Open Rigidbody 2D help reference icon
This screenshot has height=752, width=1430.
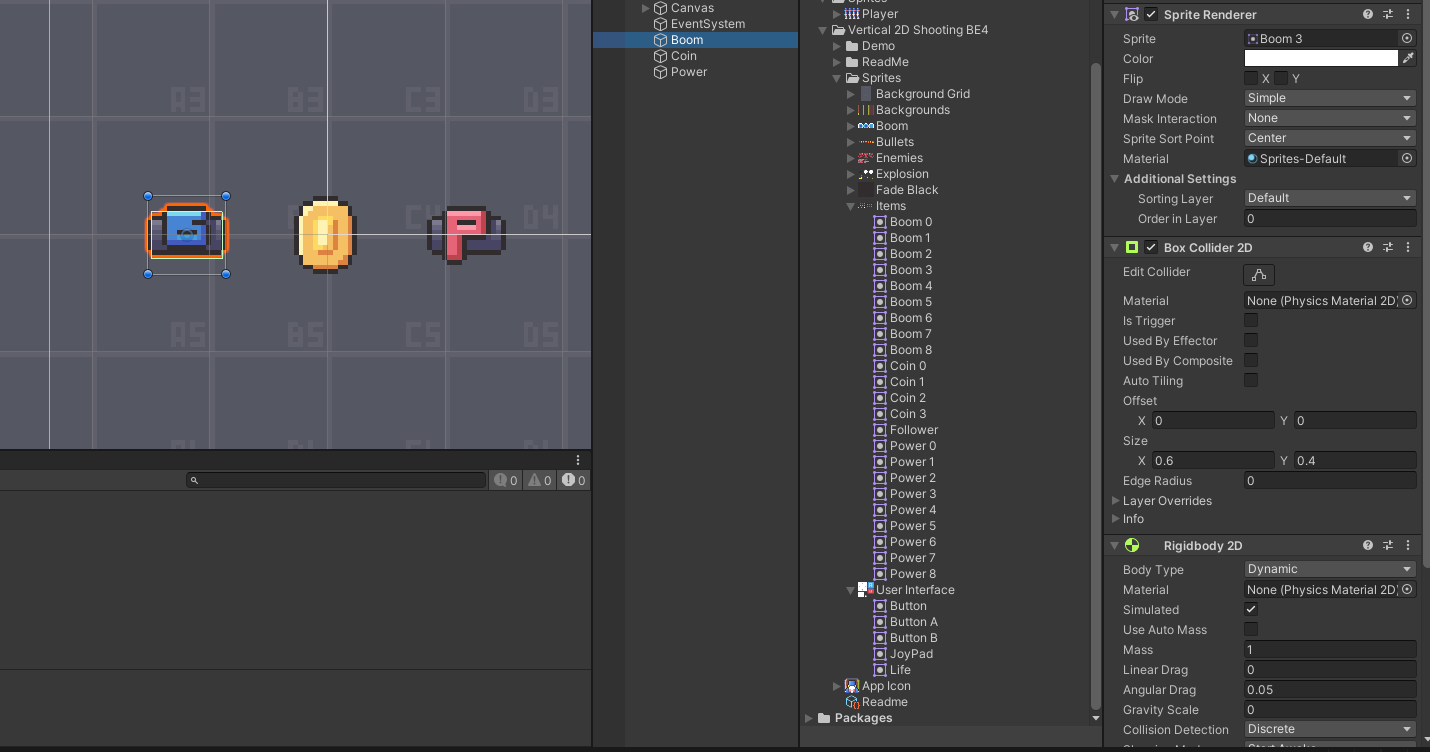point(1368,546)
